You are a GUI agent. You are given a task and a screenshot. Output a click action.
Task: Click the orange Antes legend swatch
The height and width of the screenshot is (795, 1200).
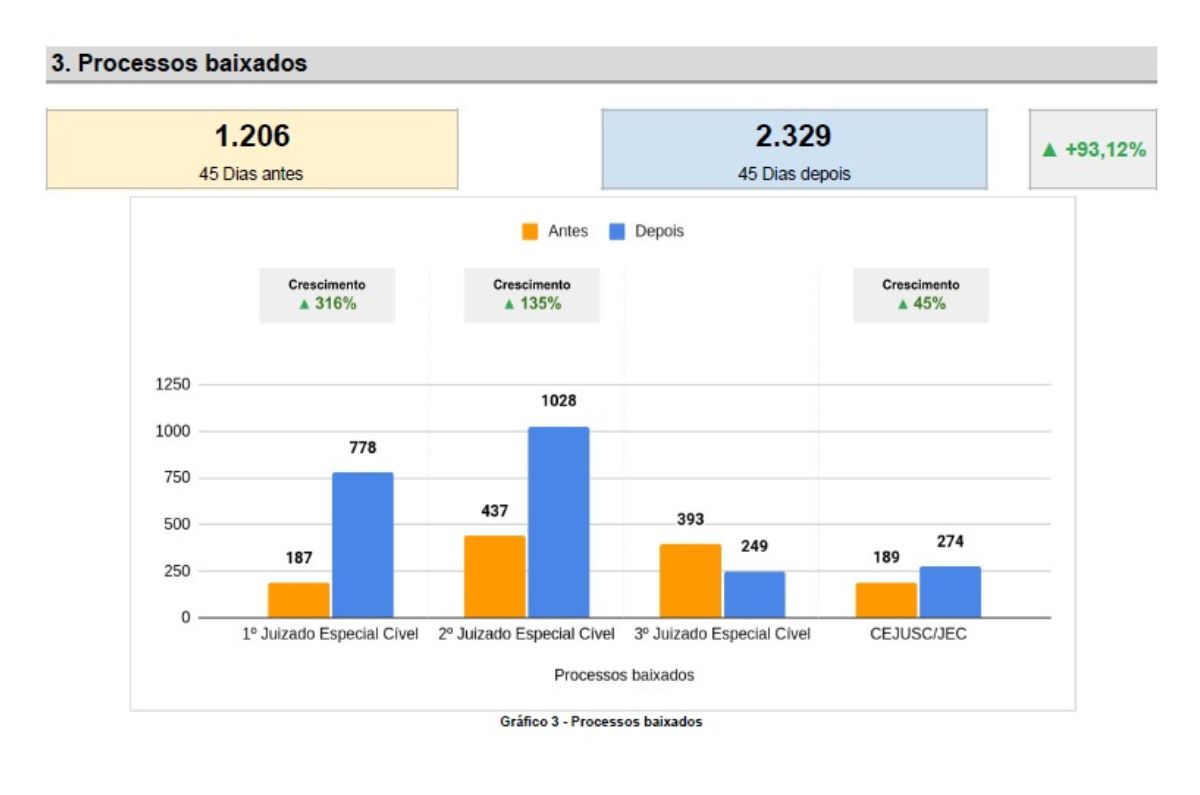click(530, 232)
